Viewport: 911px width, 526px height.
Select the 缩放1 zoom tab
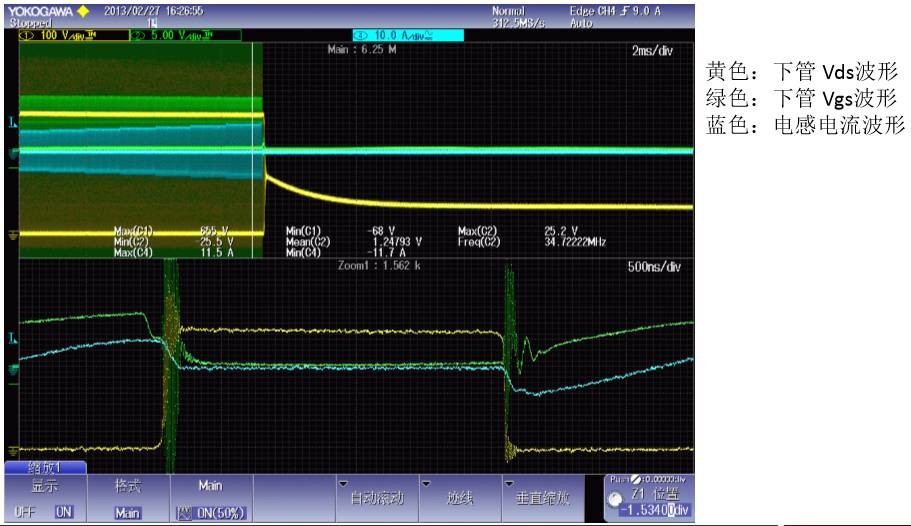tap(46, 467)
